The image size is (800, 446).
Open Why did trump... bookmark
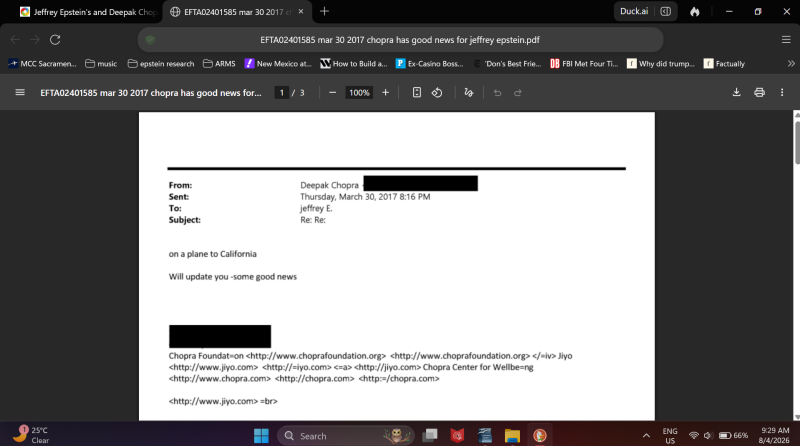pos(661,64)
